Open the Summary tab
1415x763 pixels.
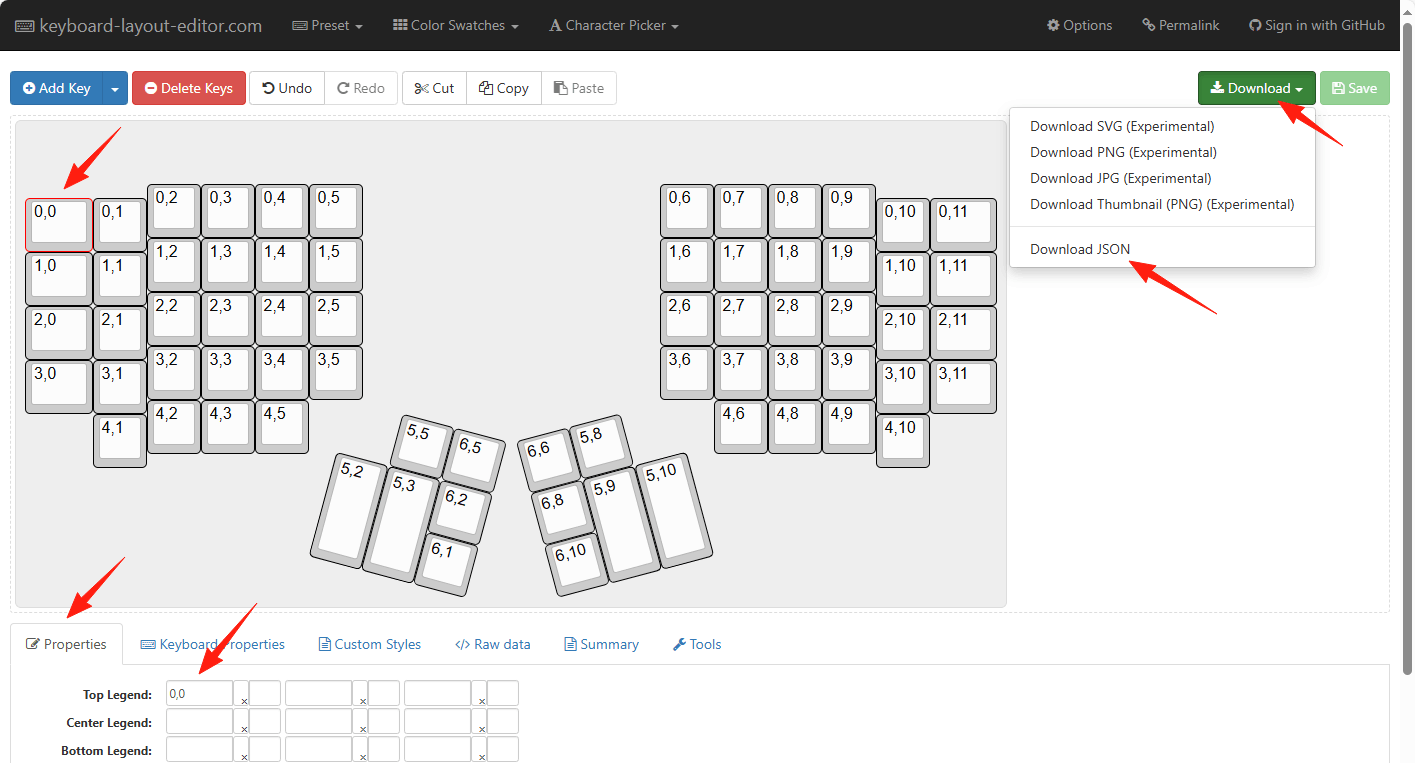coord(601,644)
